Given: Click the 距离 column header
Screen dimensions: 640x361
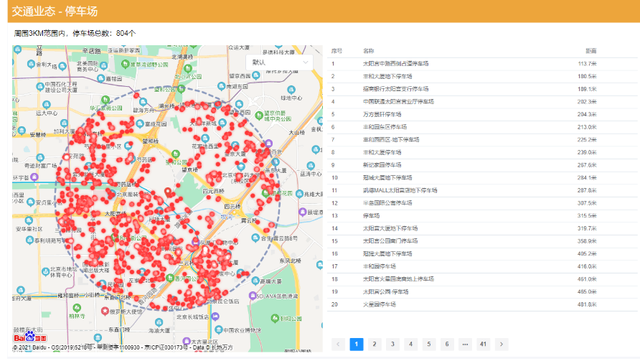Looking at the screenshot, I should pyautogui.click(x=591, y=51).
